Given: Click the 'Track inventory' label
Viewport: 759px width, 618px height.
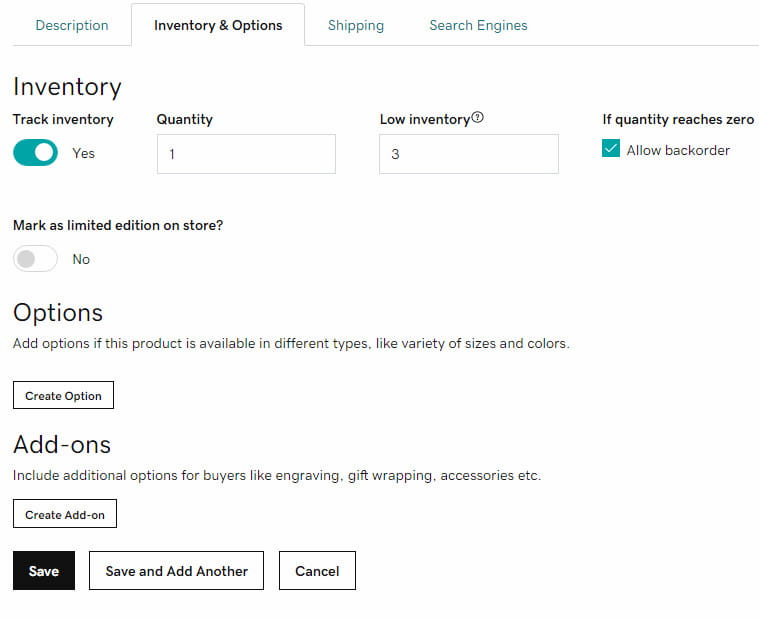Looking at the screenshot, I should 63,120.
